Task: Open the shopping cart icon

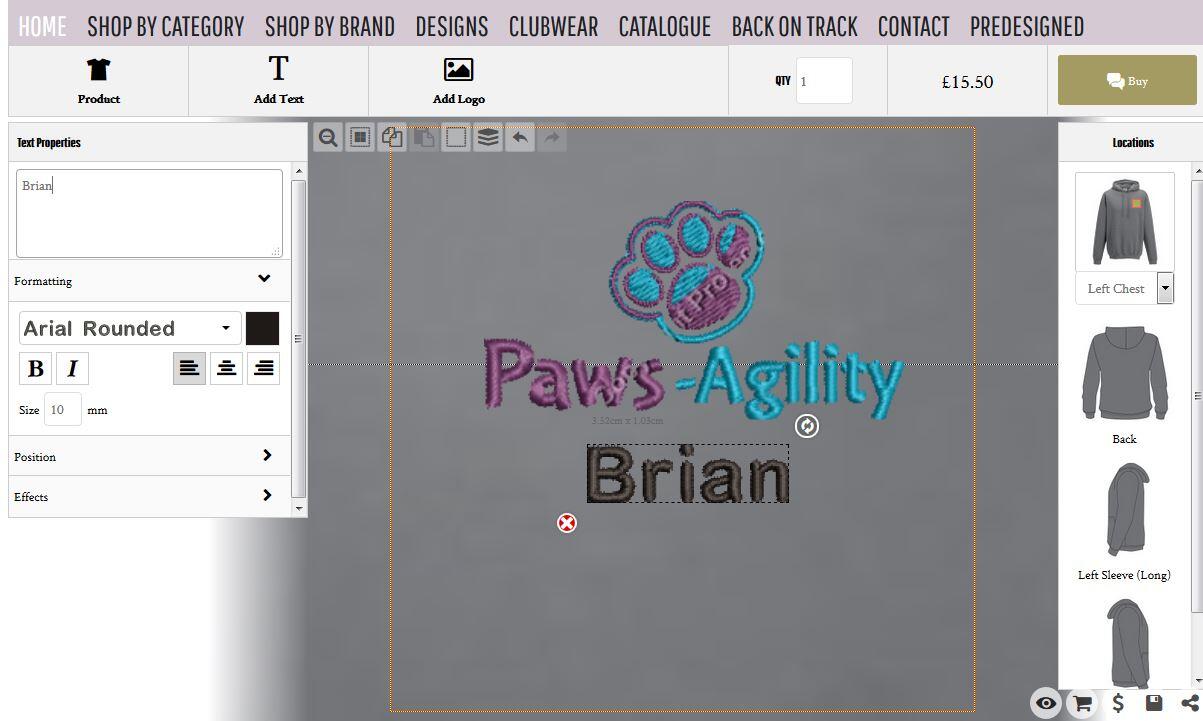Action: (x=1081, y=703)
